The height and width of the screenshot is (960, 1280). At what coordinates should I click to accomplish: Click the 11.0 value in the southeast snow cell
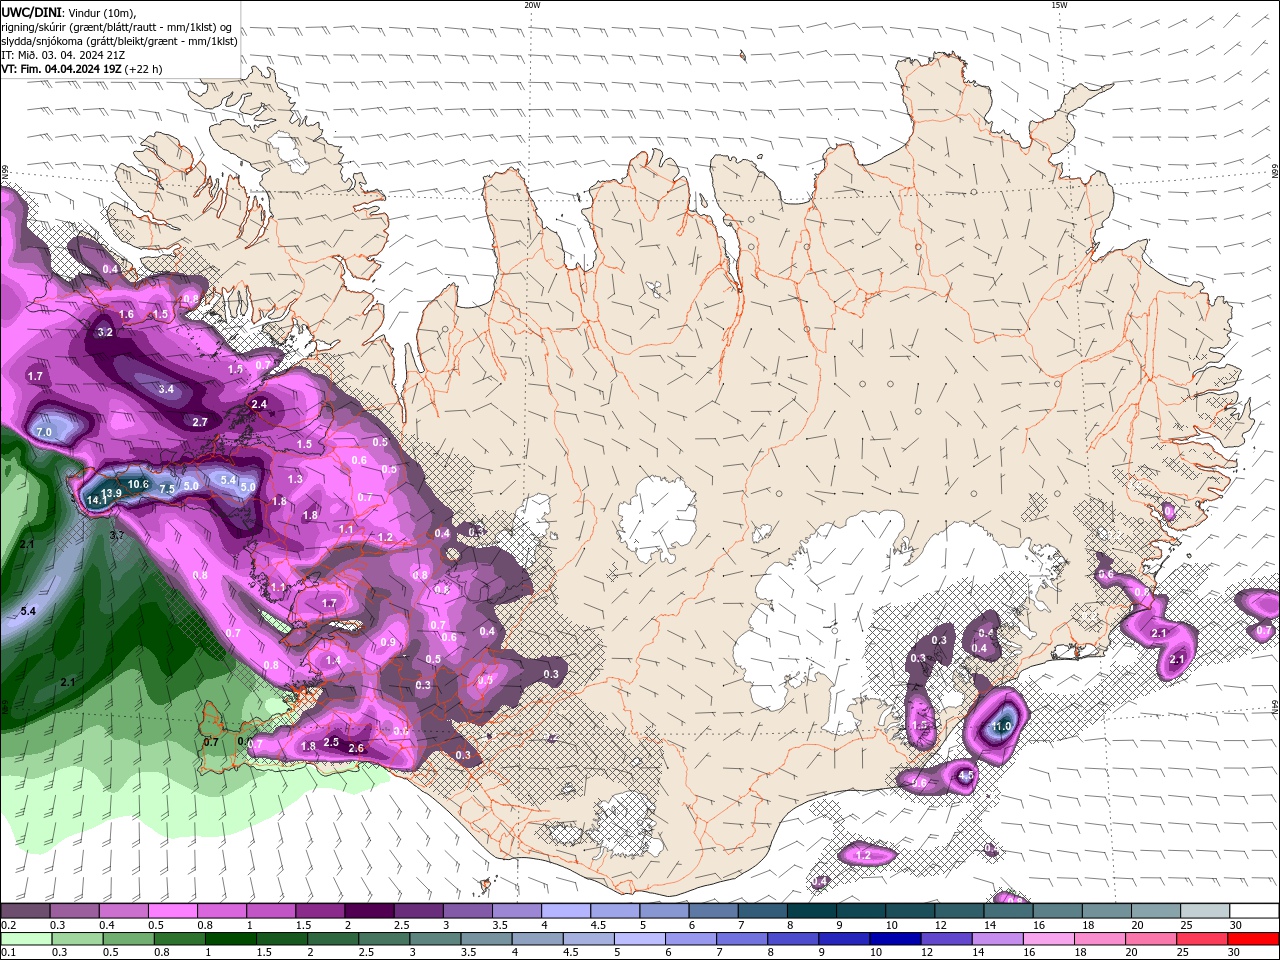[x=1002, y=726]
